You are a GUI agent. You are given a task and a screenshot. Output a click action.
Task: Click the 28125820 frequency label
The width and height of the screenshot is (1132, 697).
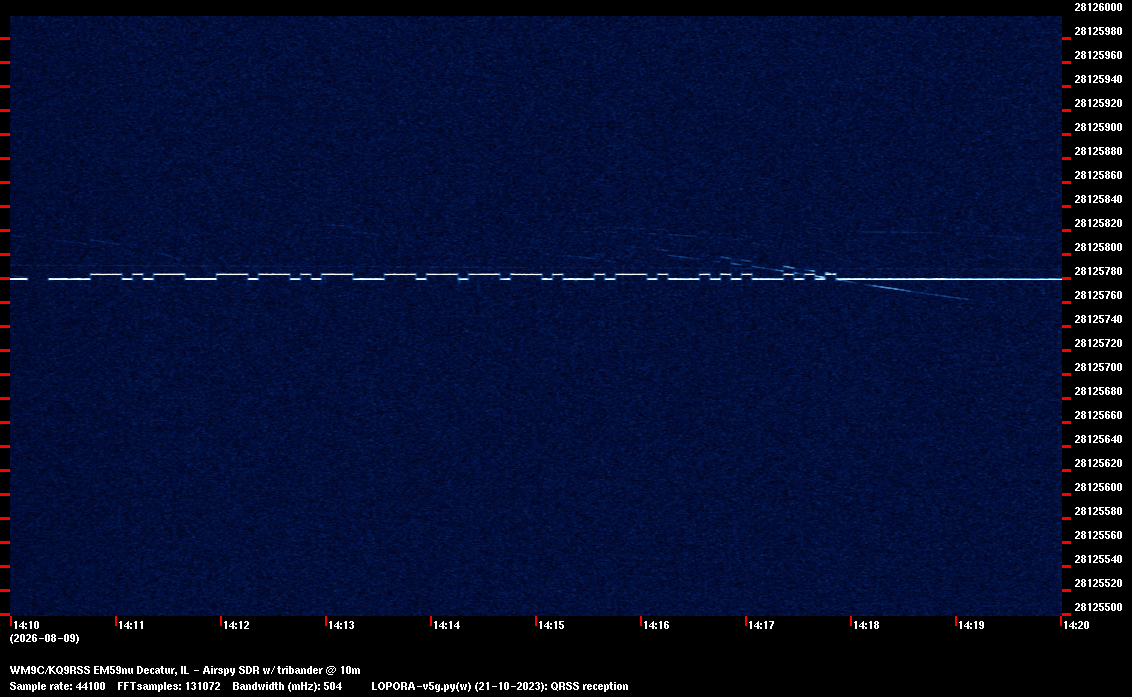pyautogui.click(x=1098, y=223)
